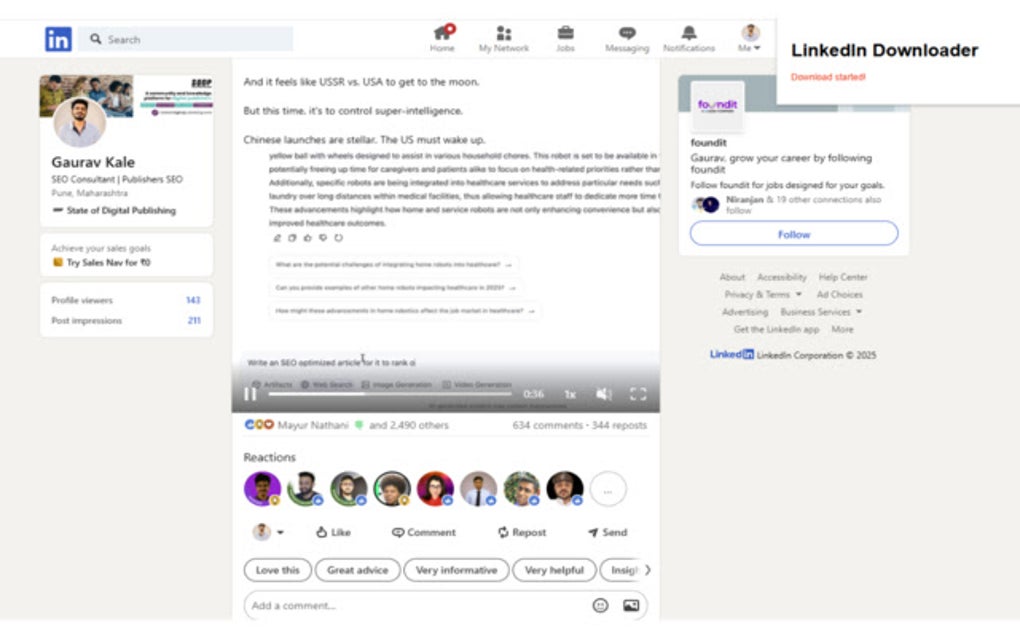
Task: Expand the Privacy & Terms menu
Action: point(758,294)
